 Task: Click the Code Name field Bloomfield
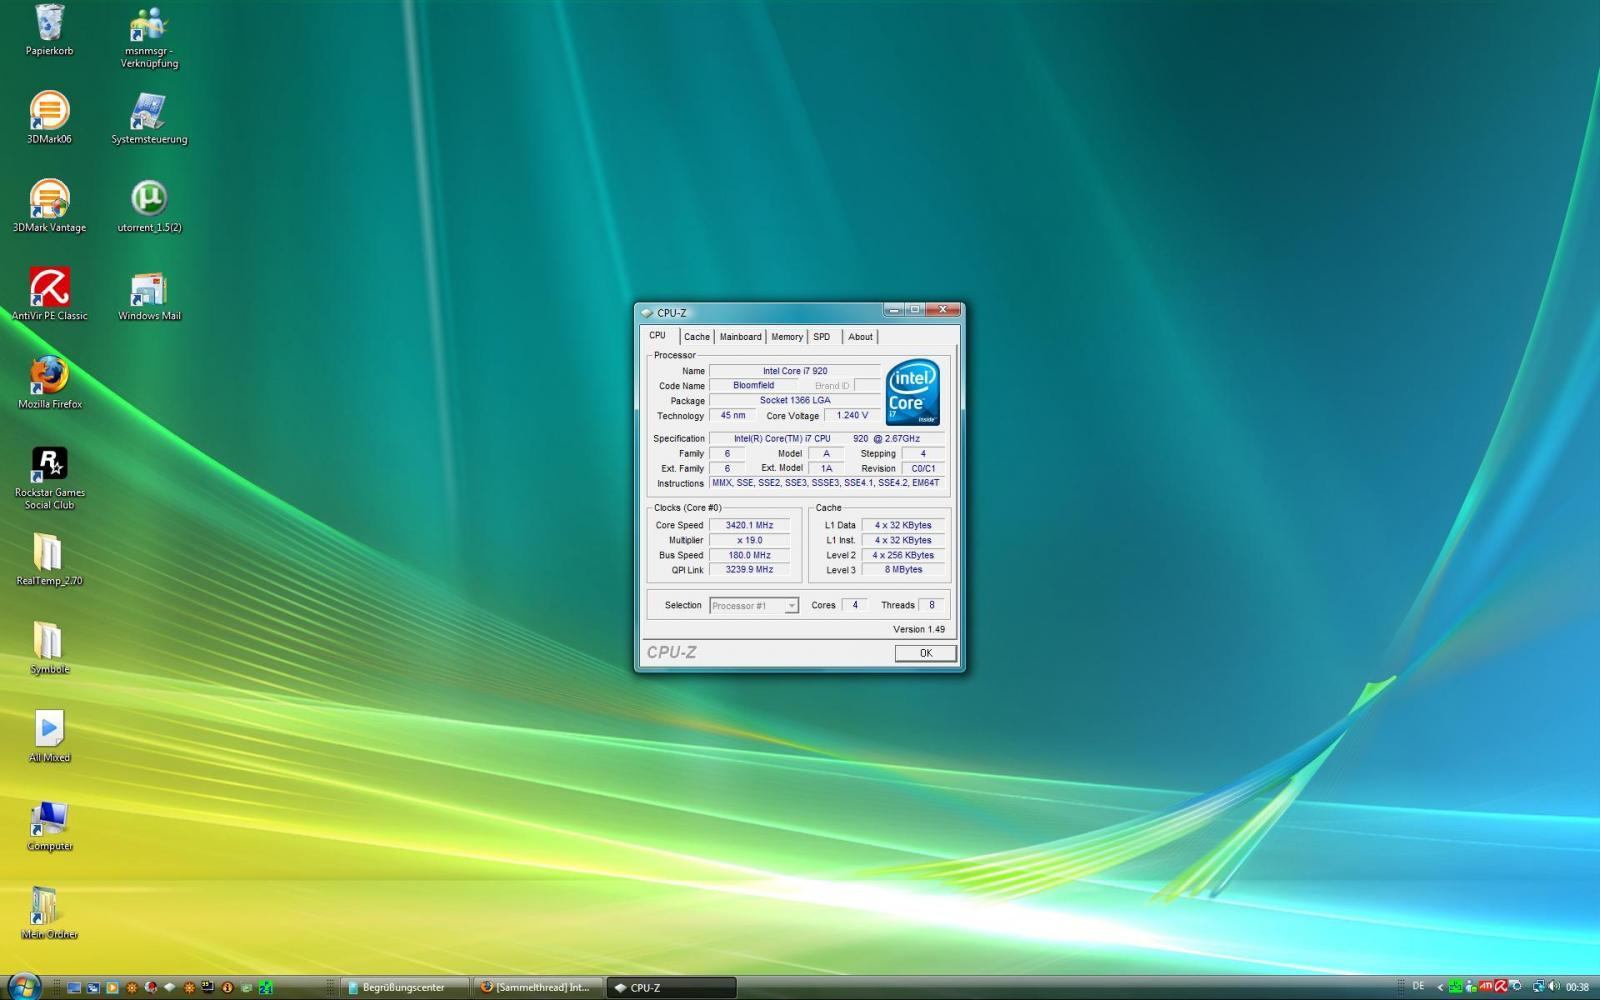tap(753, 385)
